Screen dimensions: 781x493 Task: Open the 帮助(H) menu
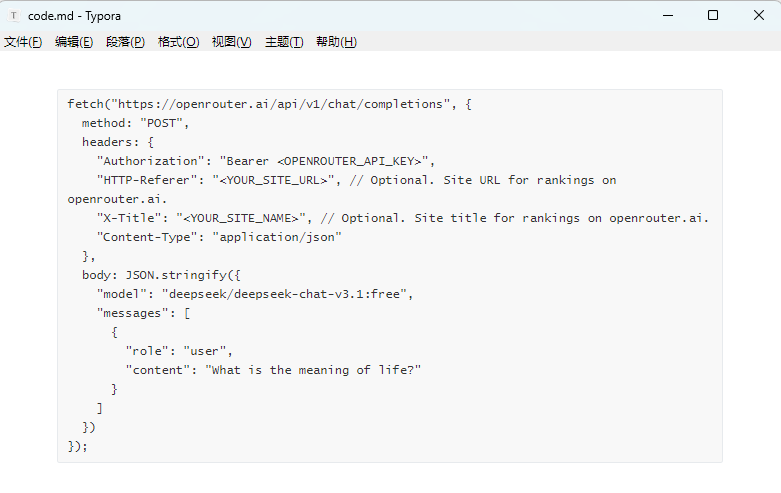(x=336, y=42)
